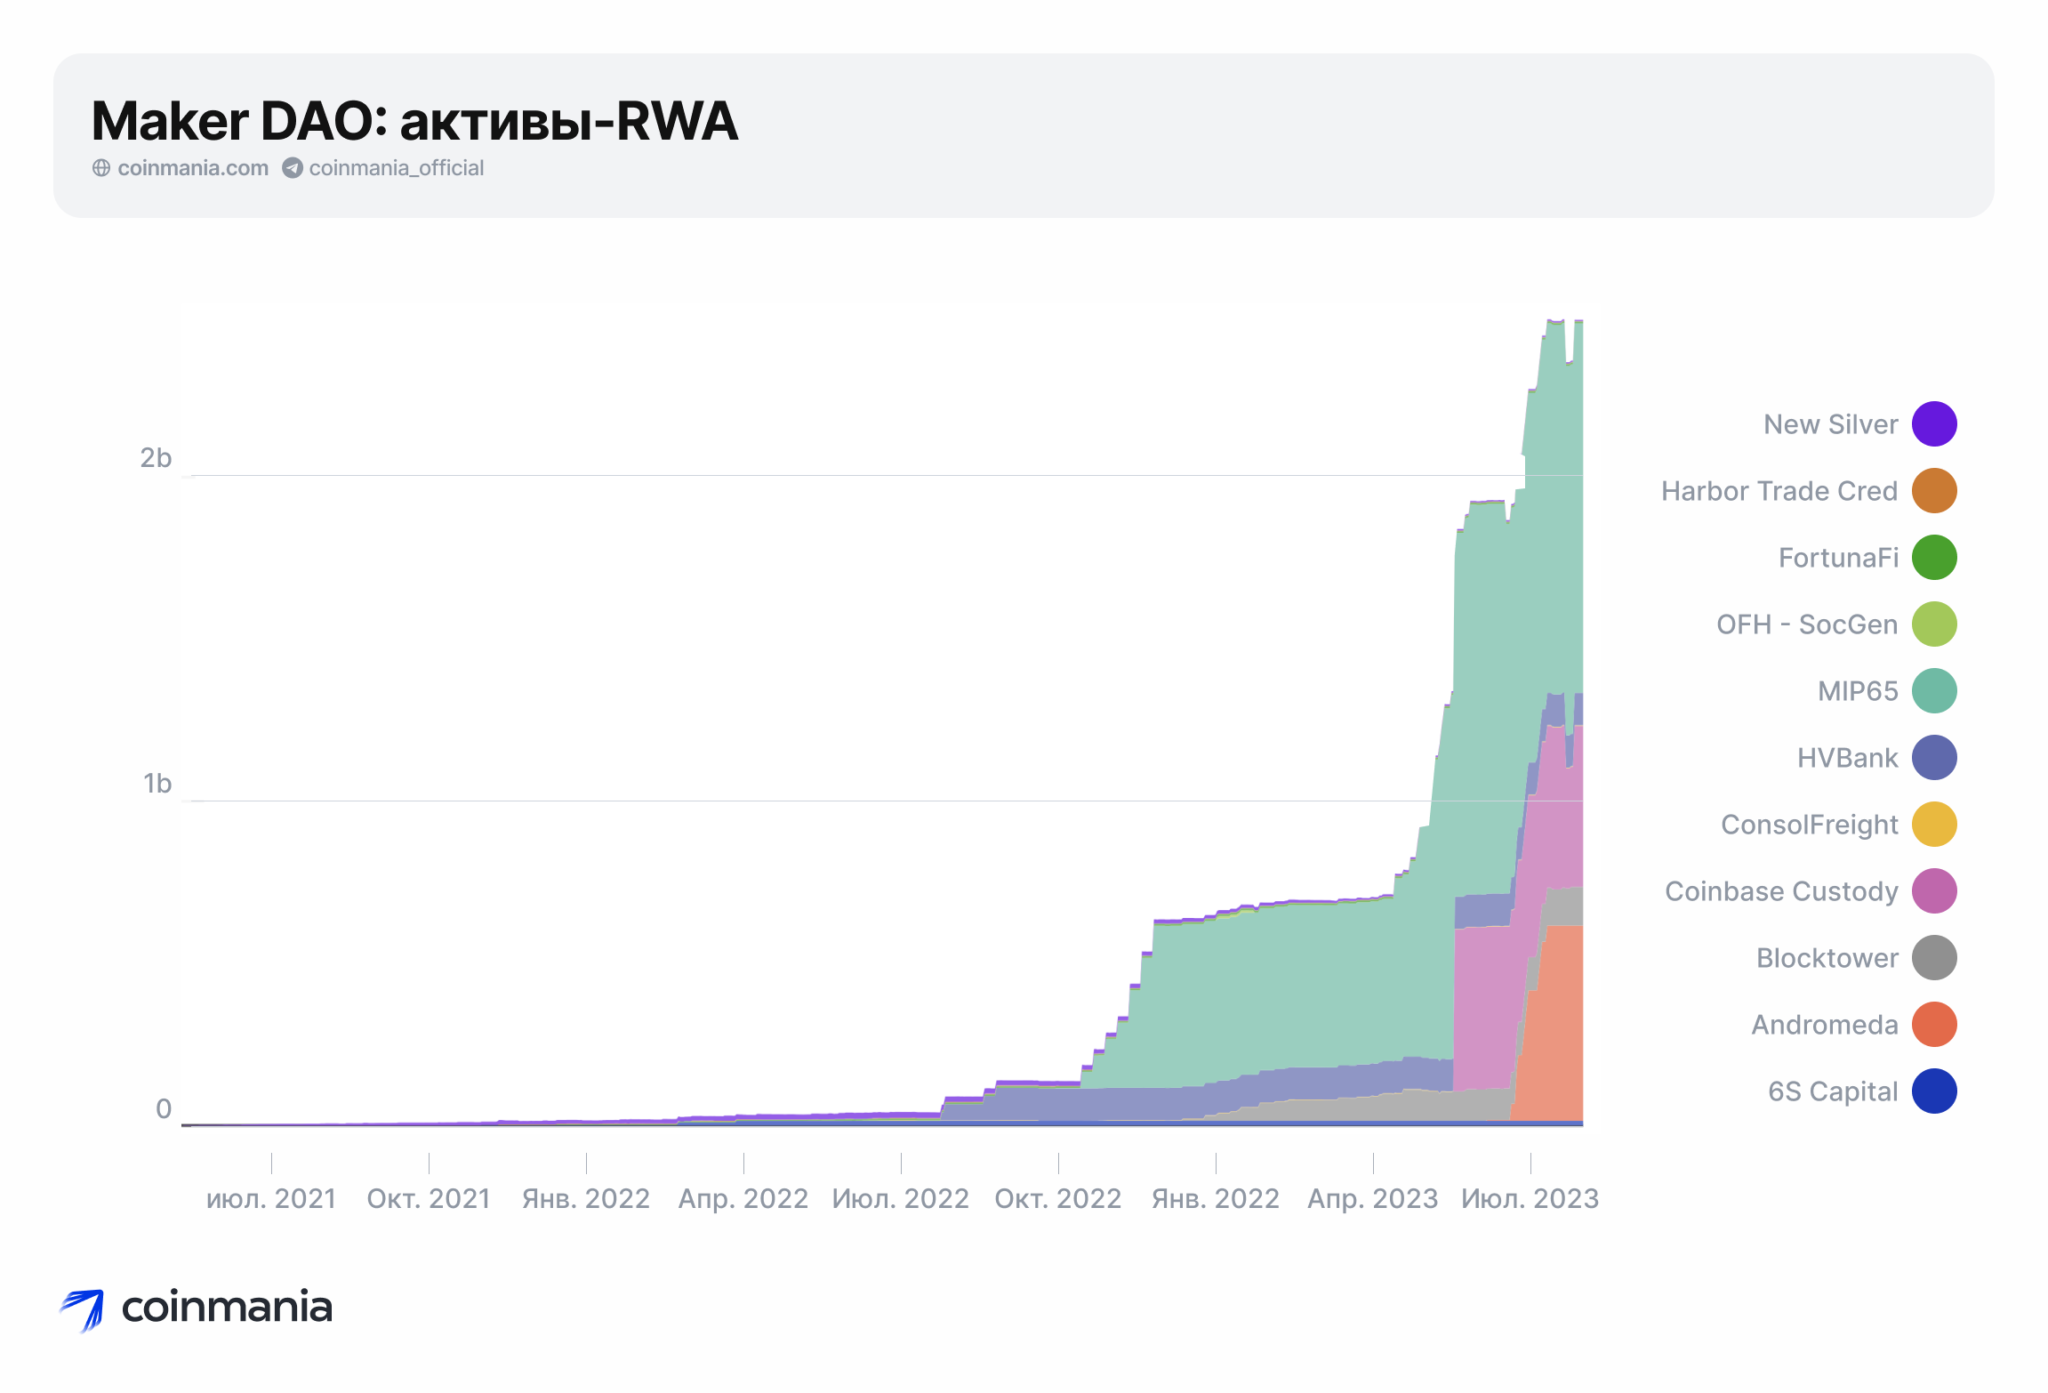Open the coinmania.com link

193,168
